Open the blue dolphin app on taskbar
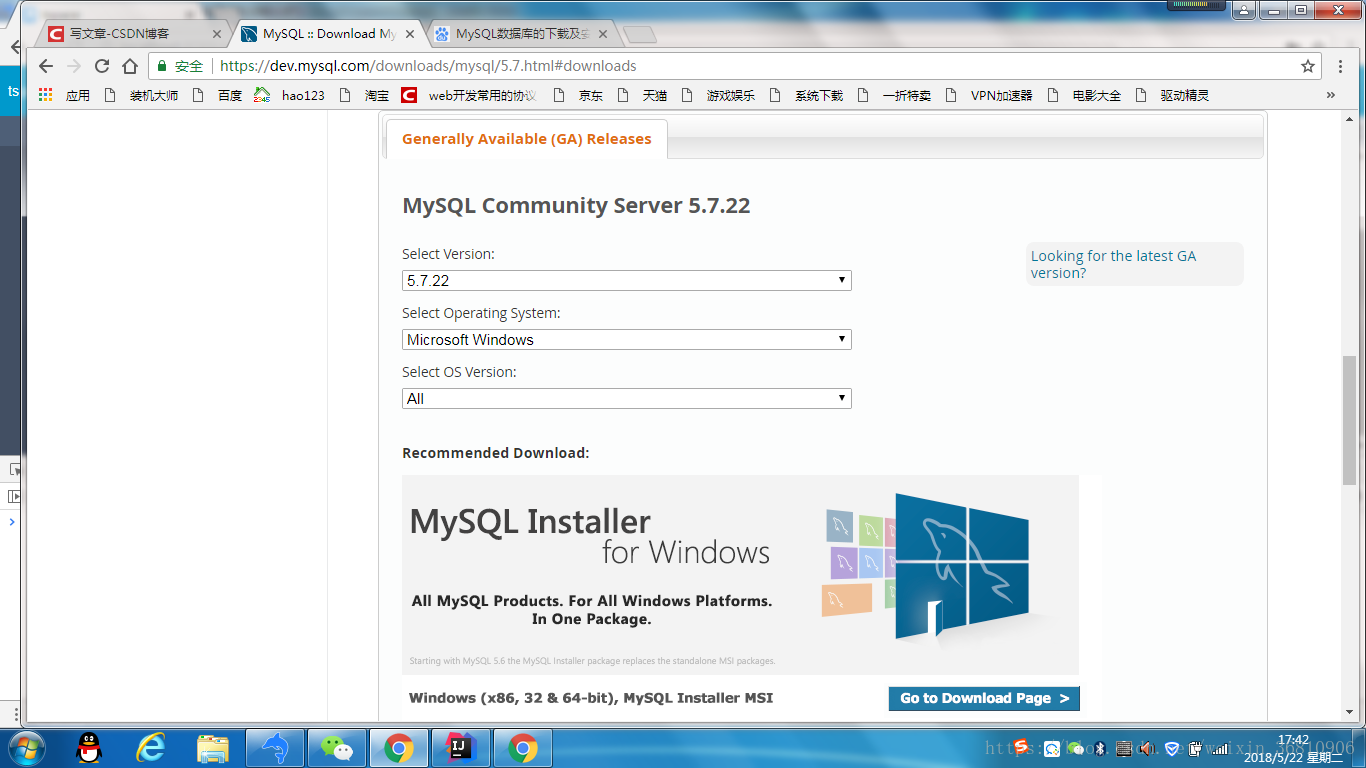The height and width of the screenshot is (768, 1366). (x=275, y=748)
